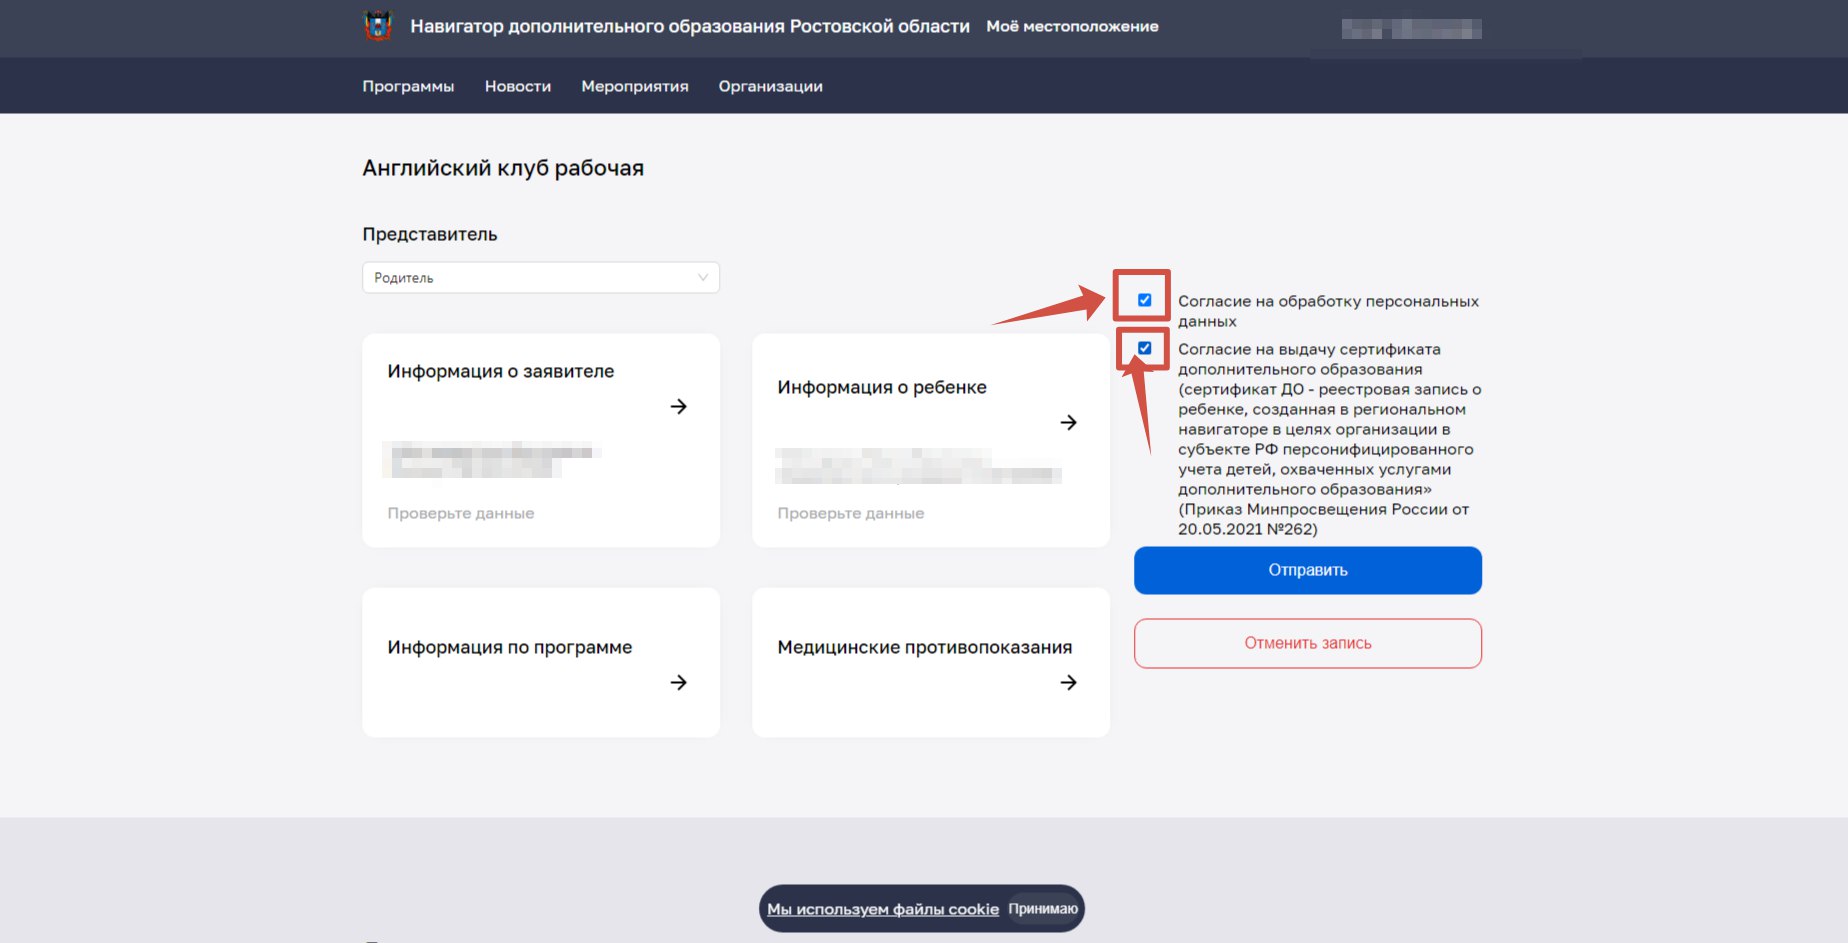Screen dimensions: 1848x943
Task: Go to Организации section
Action: 770,86
